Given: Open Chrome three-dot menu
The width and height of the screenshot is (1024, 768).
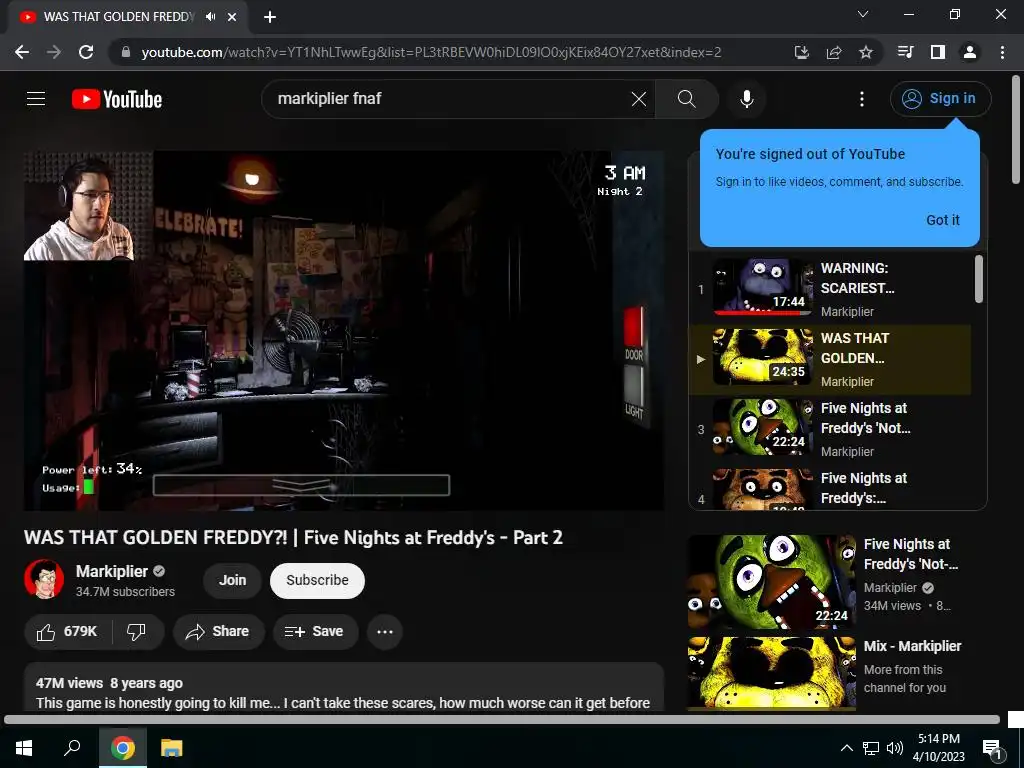Looking at the screenshot, I should click(1002, 52).
